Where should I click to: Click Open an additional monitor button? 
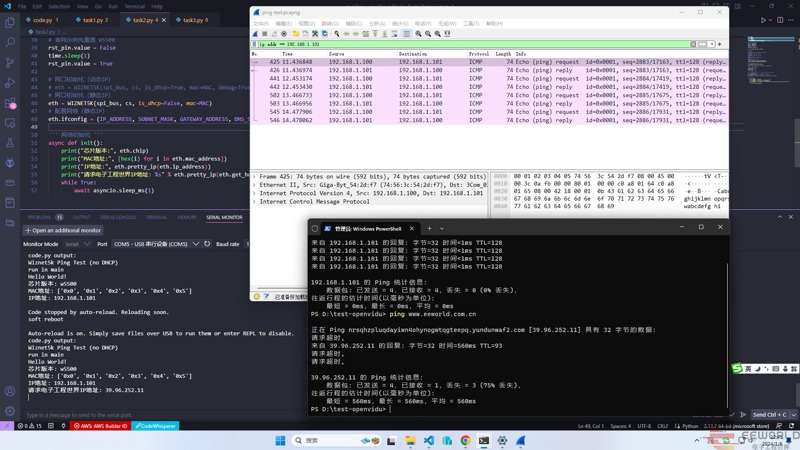click(x=63, y=230)
